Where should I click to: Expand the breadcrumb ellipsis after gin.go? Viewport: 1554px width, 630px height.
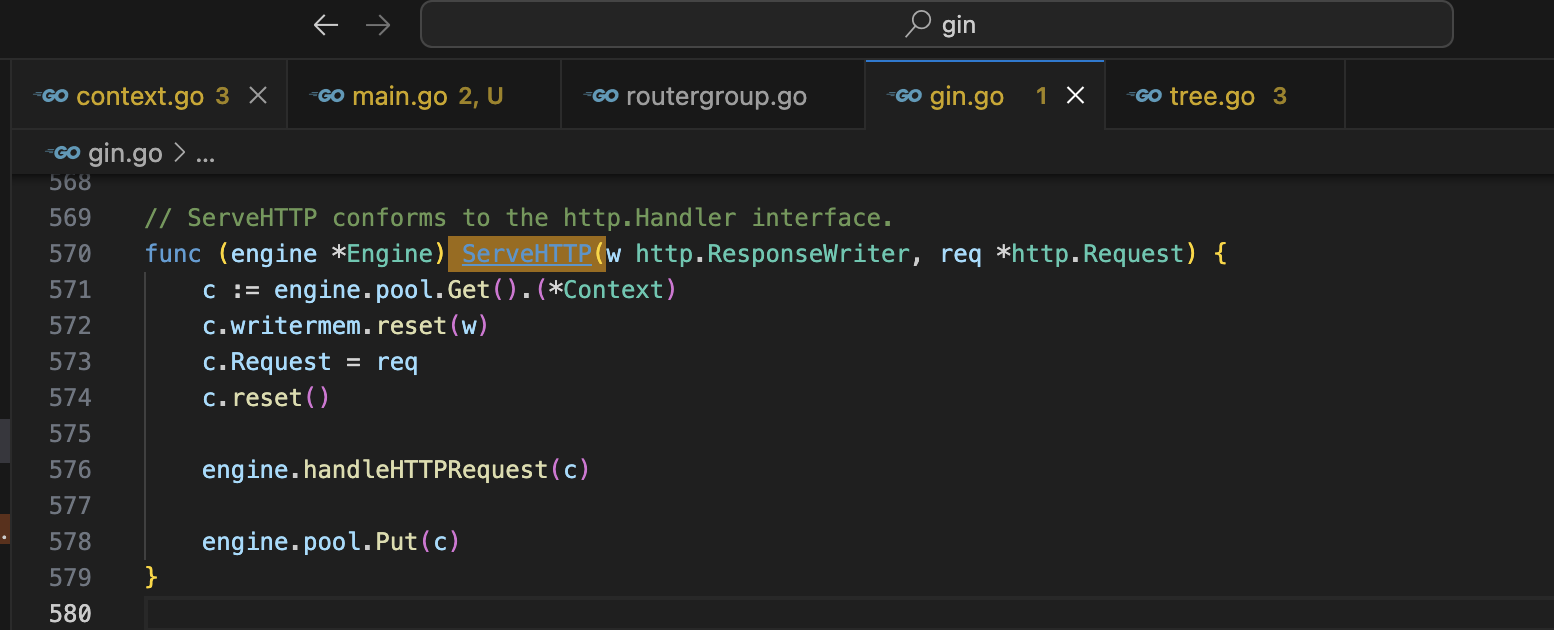(x=205, y=154)
